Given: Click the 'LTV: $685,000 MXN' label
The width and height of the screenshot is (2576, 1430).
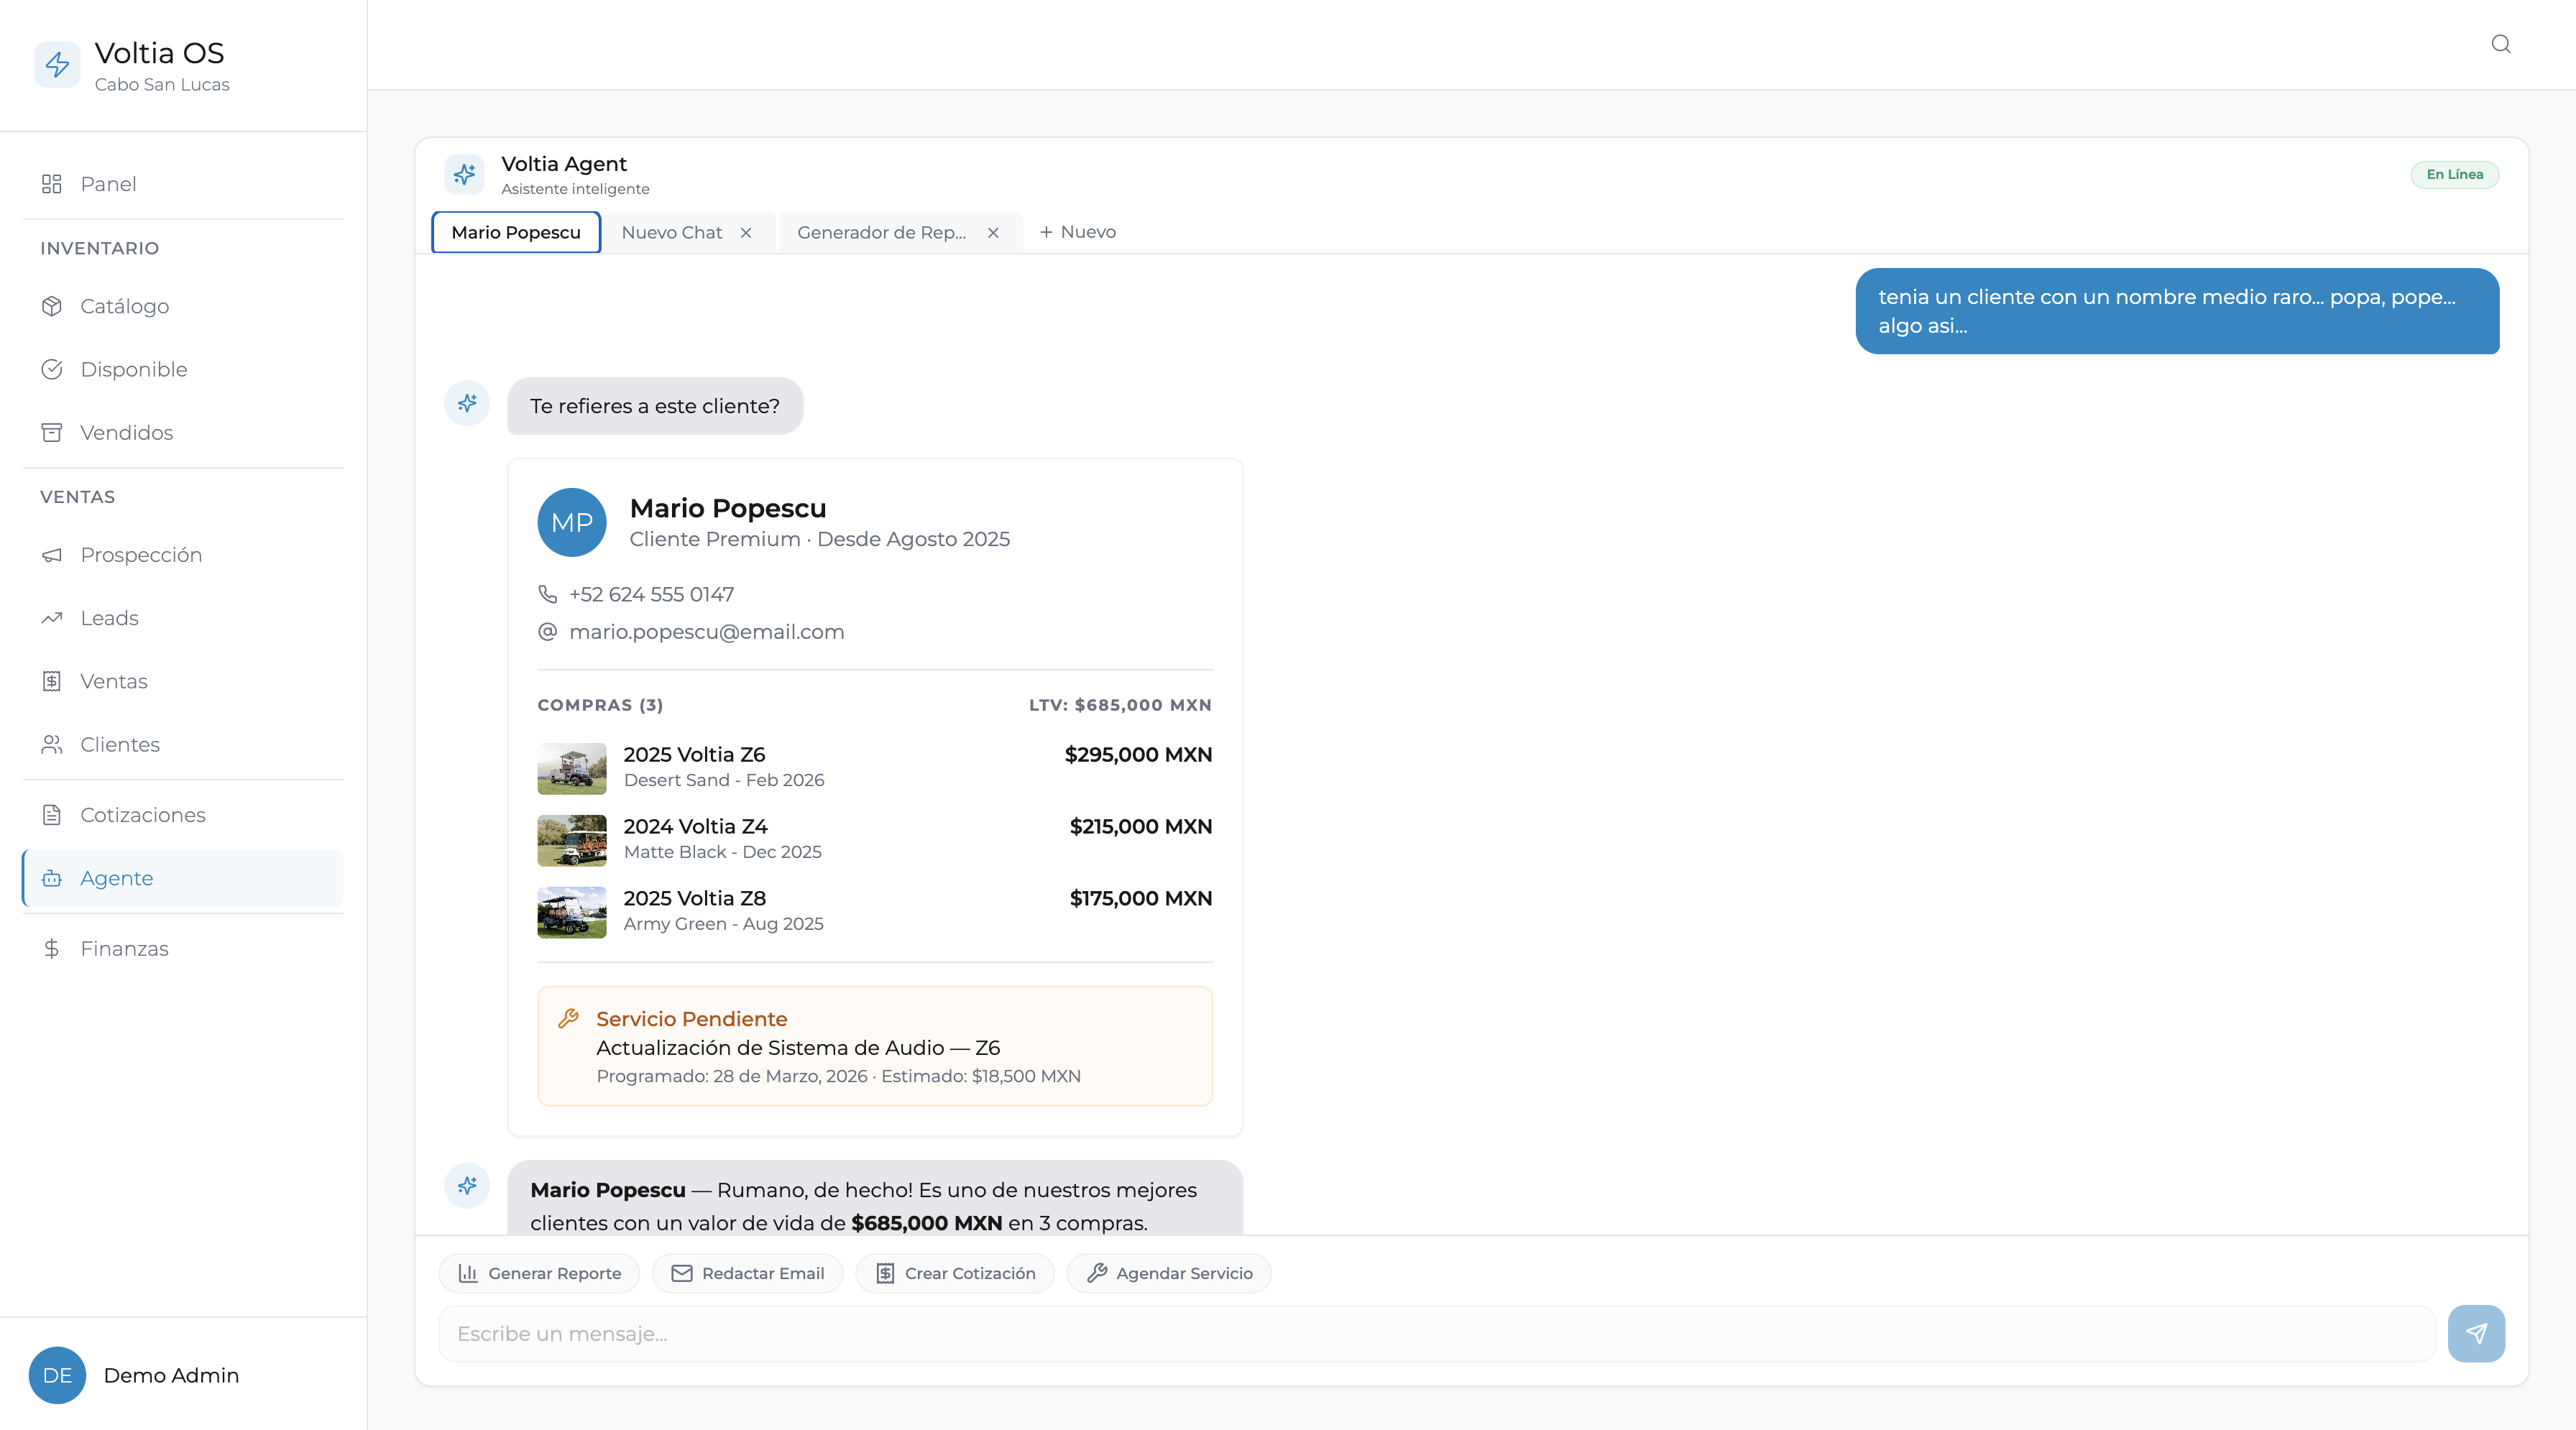Looking at the screenshot, I should (x=1120, y=705).
